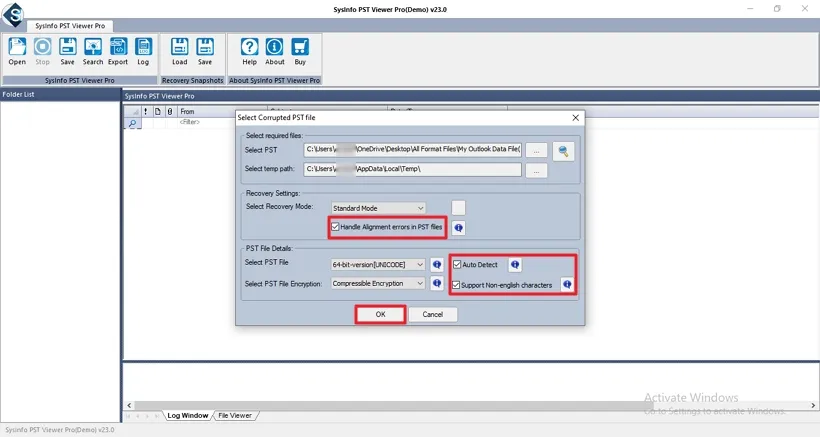Screen dimensions: 820x437
Task: Click the SysInfo application logo
Action: 13,14
